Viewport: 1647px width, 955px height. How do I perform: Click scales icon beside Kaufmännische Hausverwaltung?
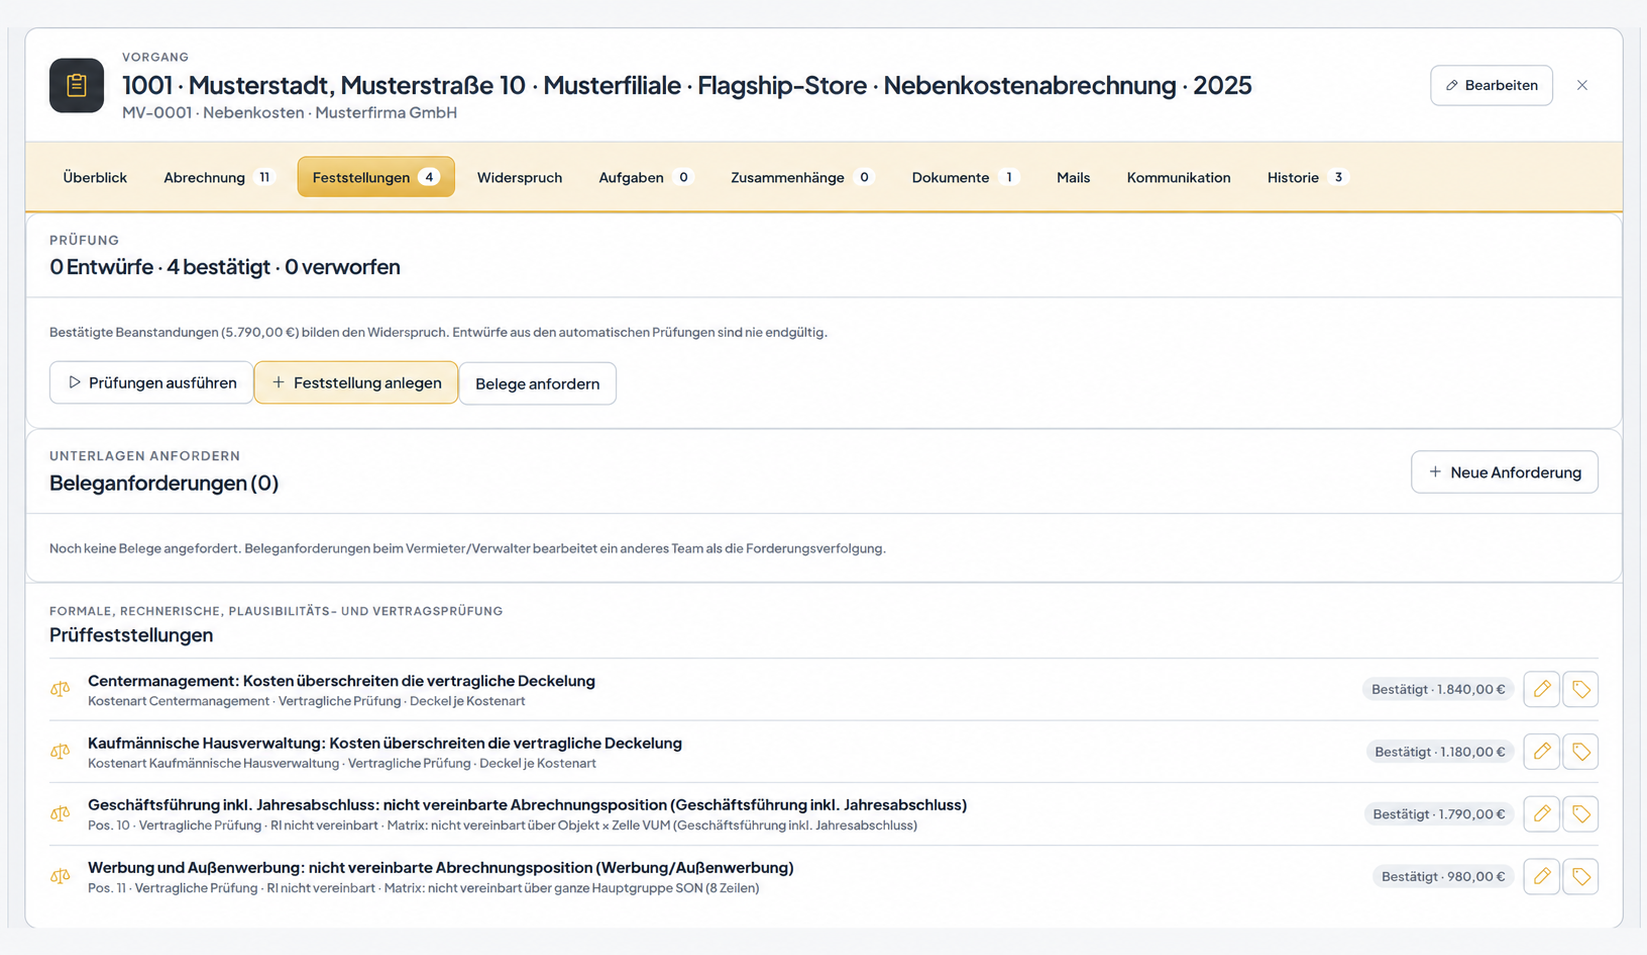coord(60,751)
